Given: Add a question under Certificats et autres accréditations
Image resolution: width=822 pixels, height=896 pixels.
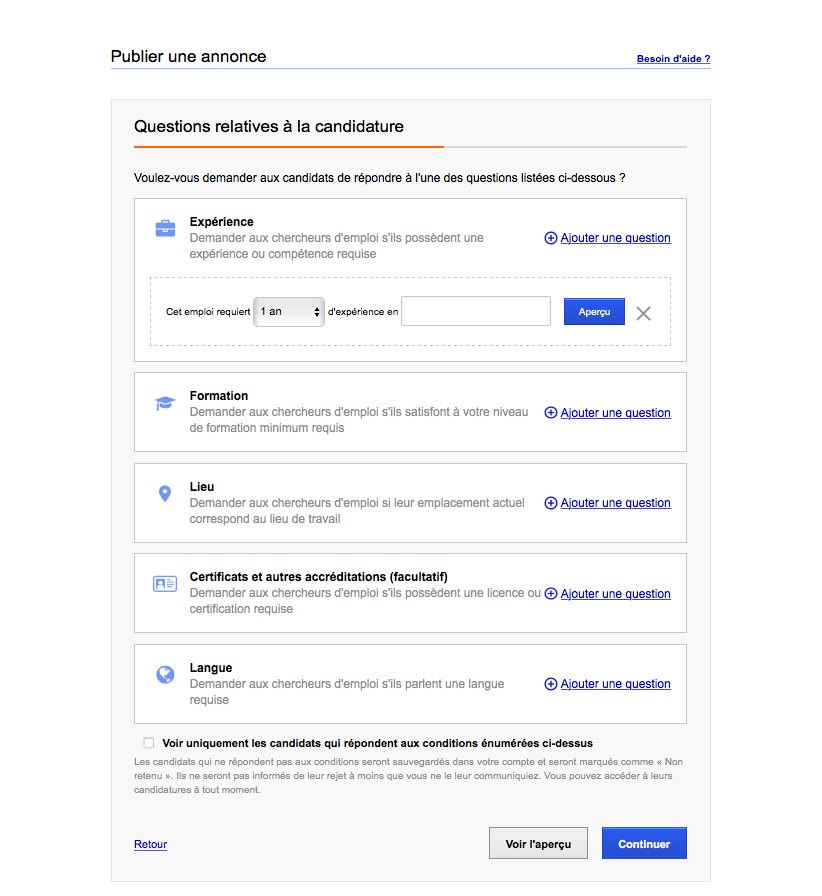Looking at the screenshot, I should pos(615,594).
